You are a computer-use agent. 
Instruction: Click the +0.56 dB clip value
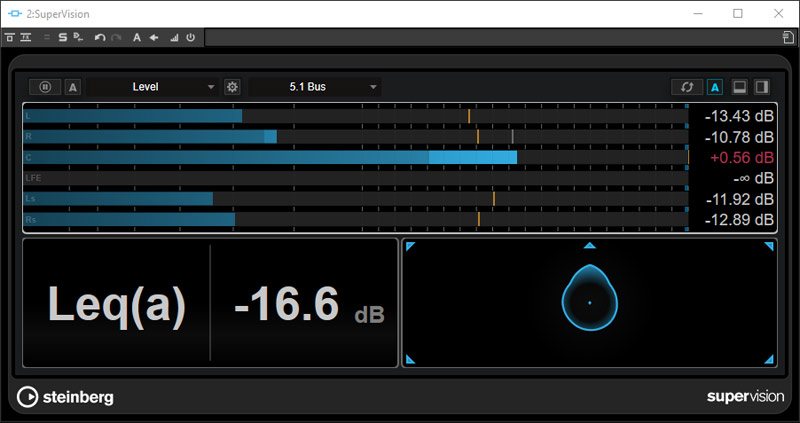pyautogui.click(x=741, y=157)
